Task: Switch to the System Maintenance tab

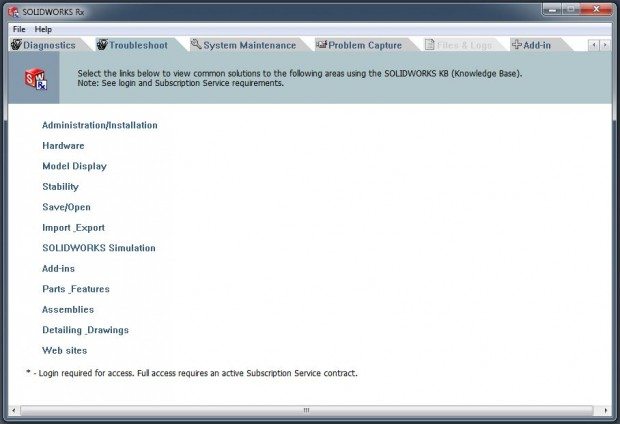Action: coord(249,45)
